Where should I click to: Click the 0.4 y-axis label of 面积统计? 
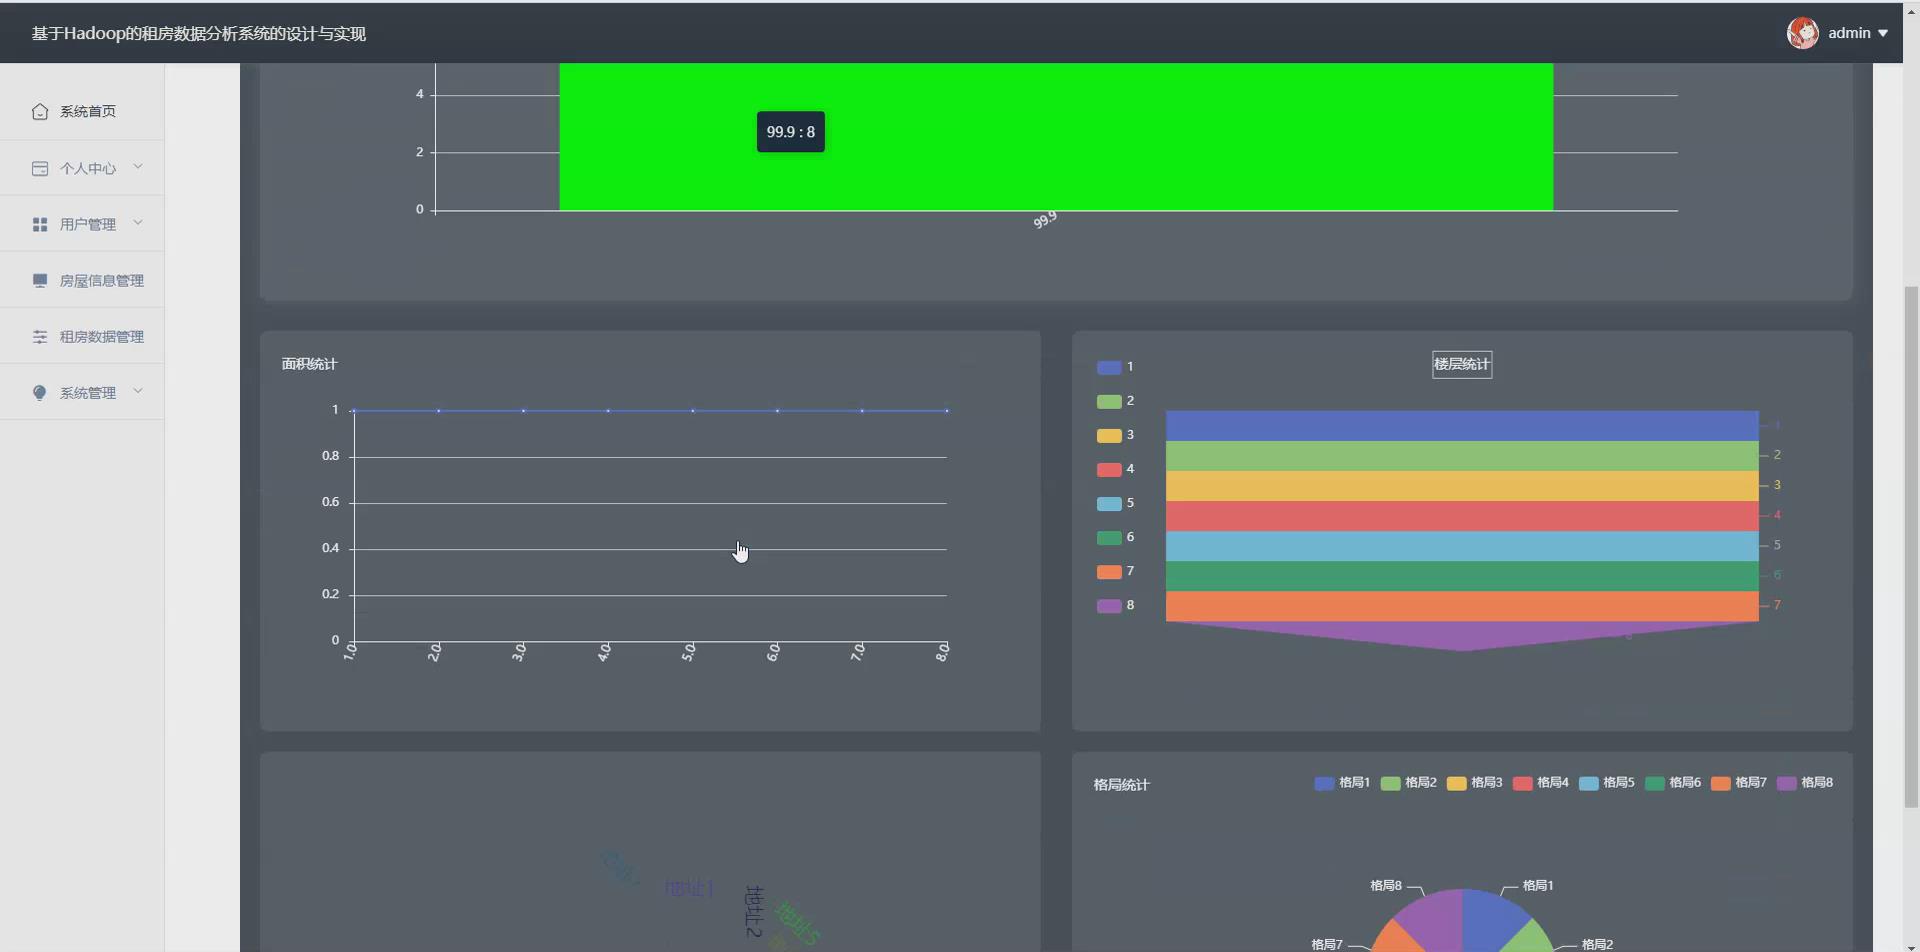pyautogui.click(x=330, y=548)
